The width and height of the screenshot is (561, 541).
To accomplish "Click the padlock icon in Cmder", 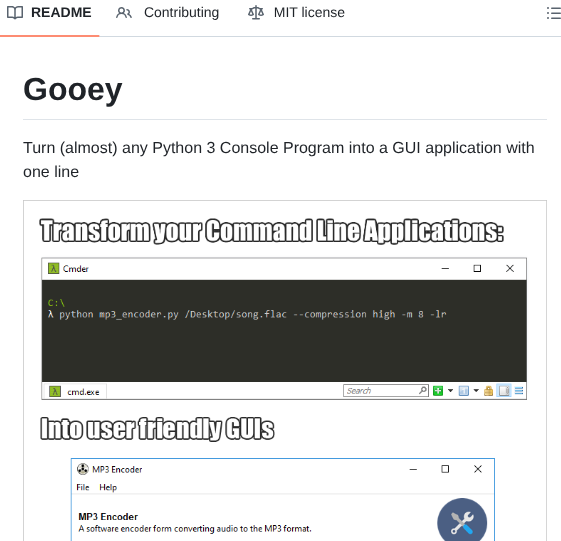I will tap(488, 391).
